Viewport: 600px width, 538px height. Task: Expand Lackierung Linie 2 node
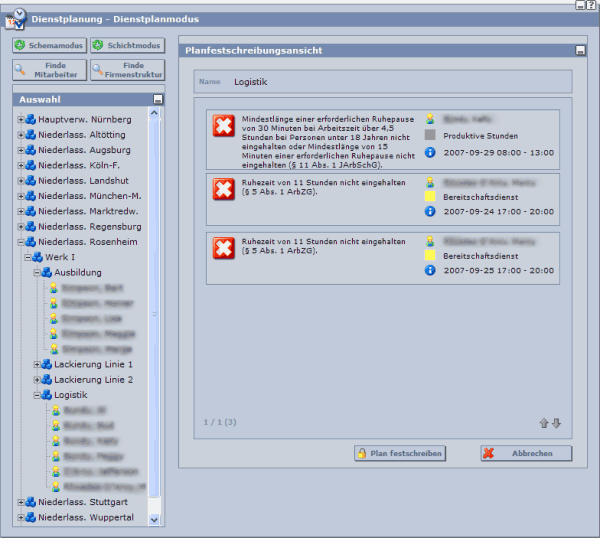click(x=37, y=380)
